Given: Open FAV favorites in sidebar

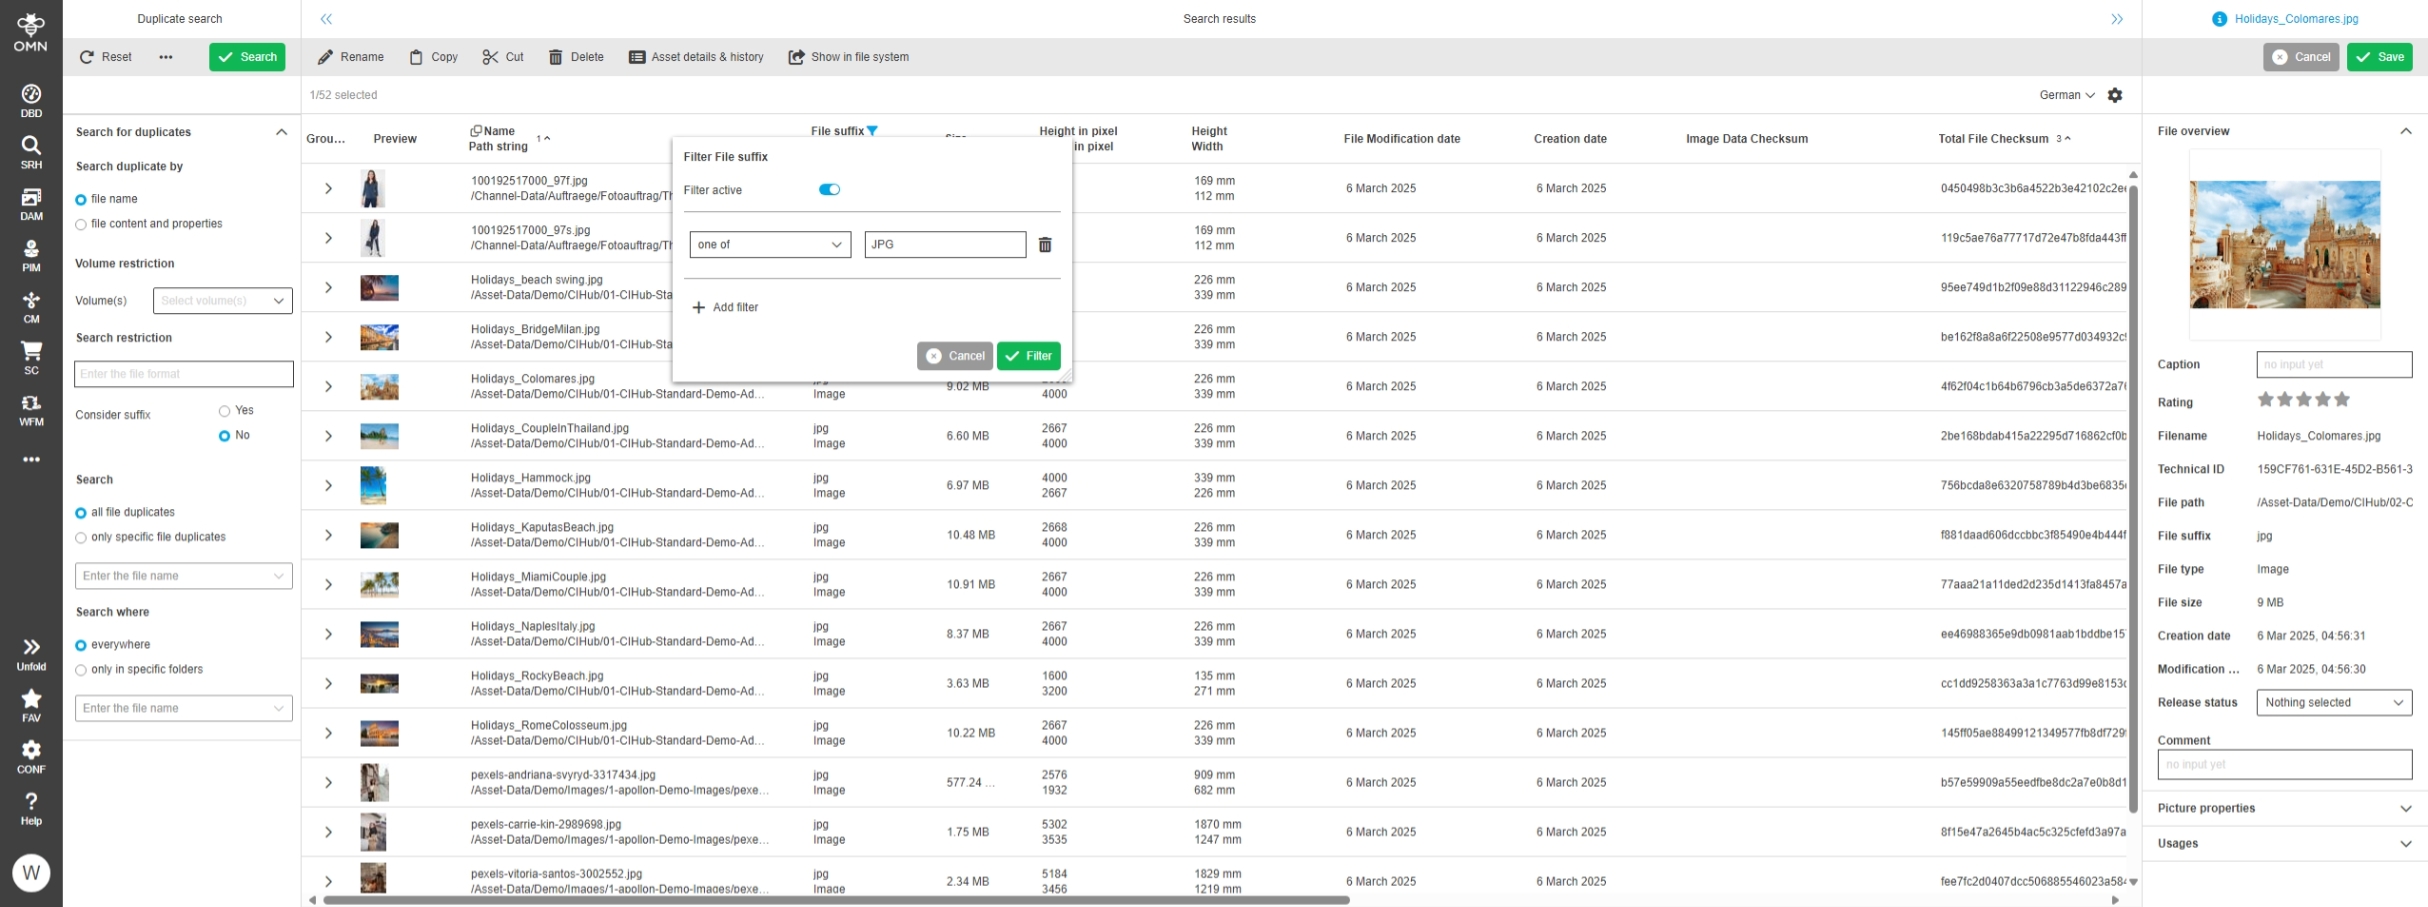Looking at the screenshot, I should pos(31,705).
